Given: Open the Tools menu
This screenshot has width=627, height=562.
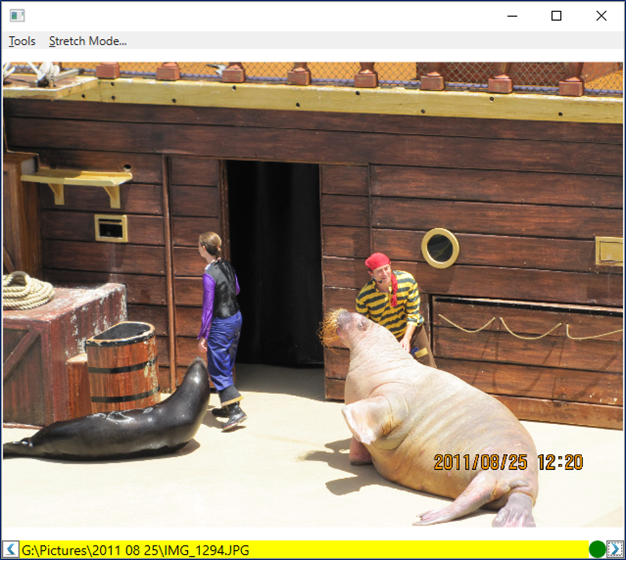Looking at the screenshot, I should click(x=22, y=41).
